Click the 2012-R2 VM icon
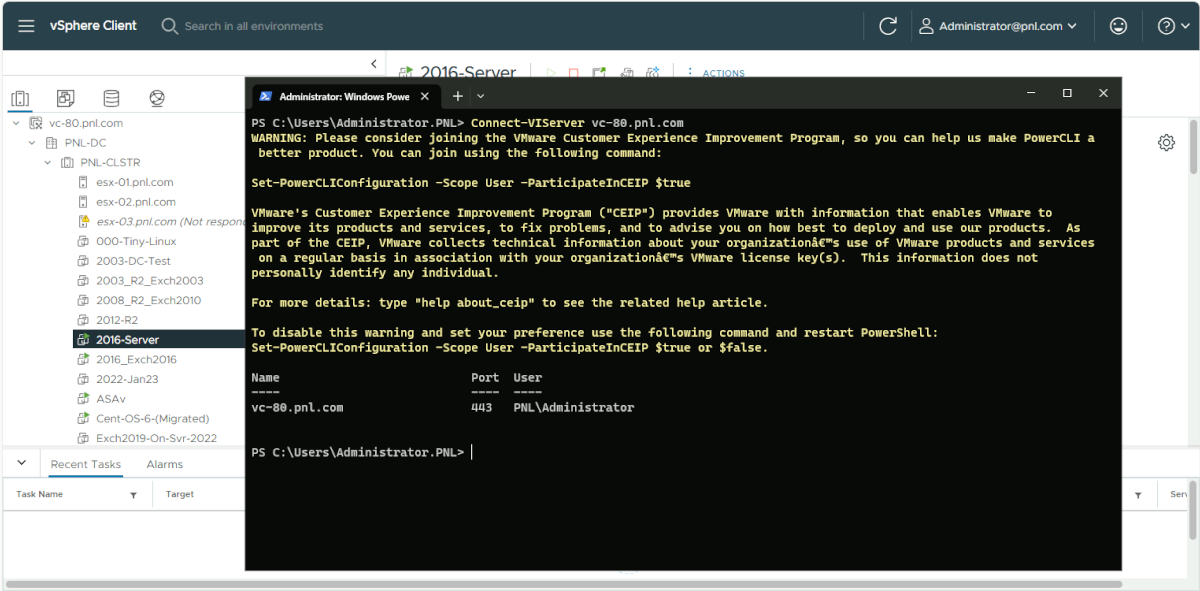 coord(84,320)
